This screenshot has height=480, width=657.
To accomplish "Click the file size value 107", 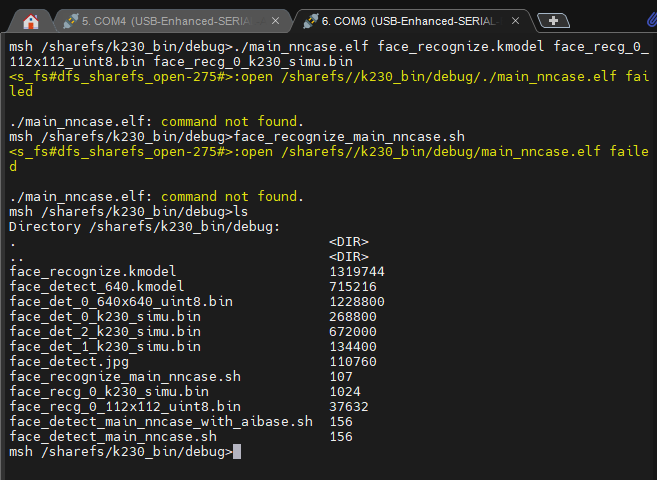I will click(x=341, y=377).
